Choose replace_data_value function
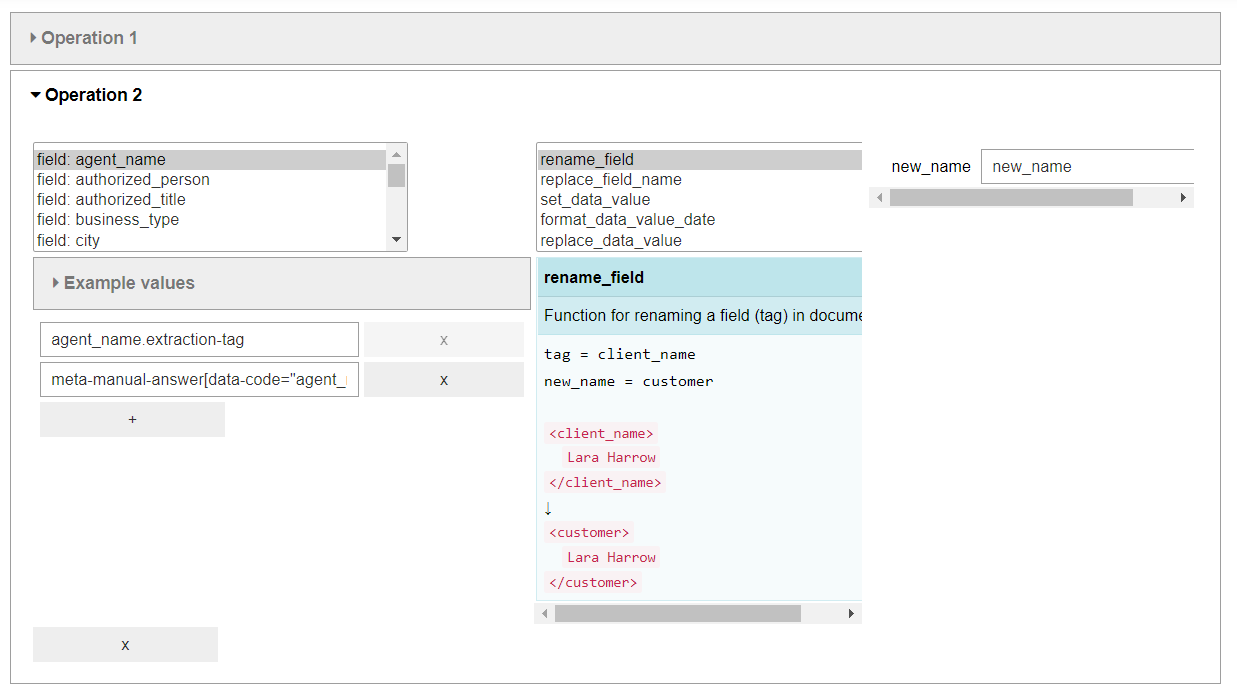The width and height of the screenshot is (1237, 700). pos(700,240)
